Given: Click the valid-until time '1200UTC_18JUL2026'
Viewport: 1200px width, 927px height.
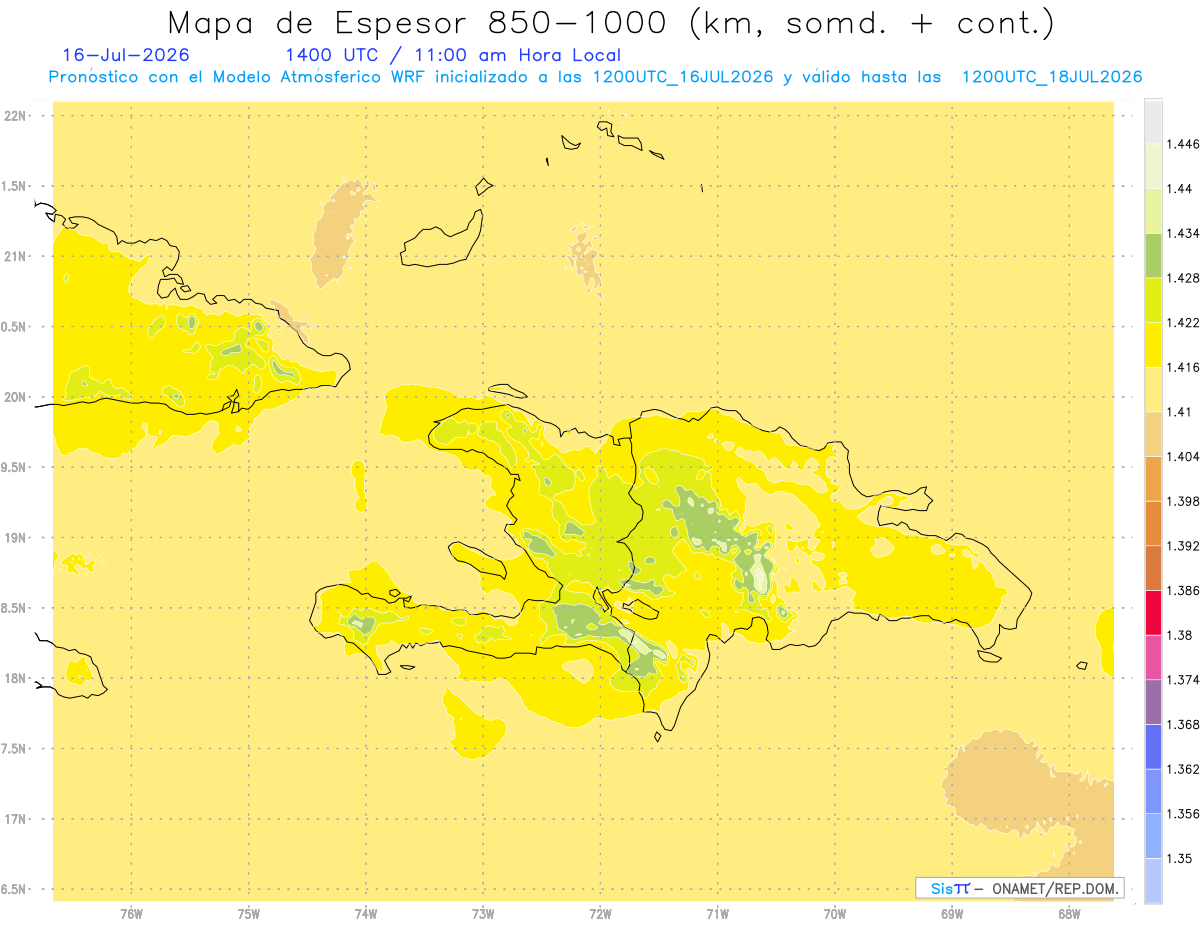Looking at the screenshot, I should [x=1051, y=77].
